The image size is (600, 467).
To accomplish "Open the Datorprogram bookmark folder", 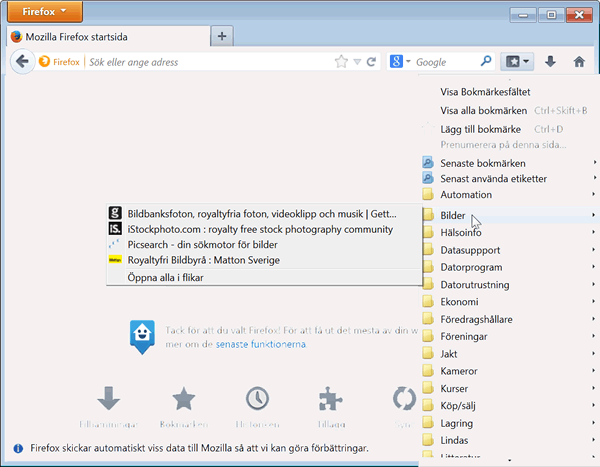I will (x=509, y=267).
